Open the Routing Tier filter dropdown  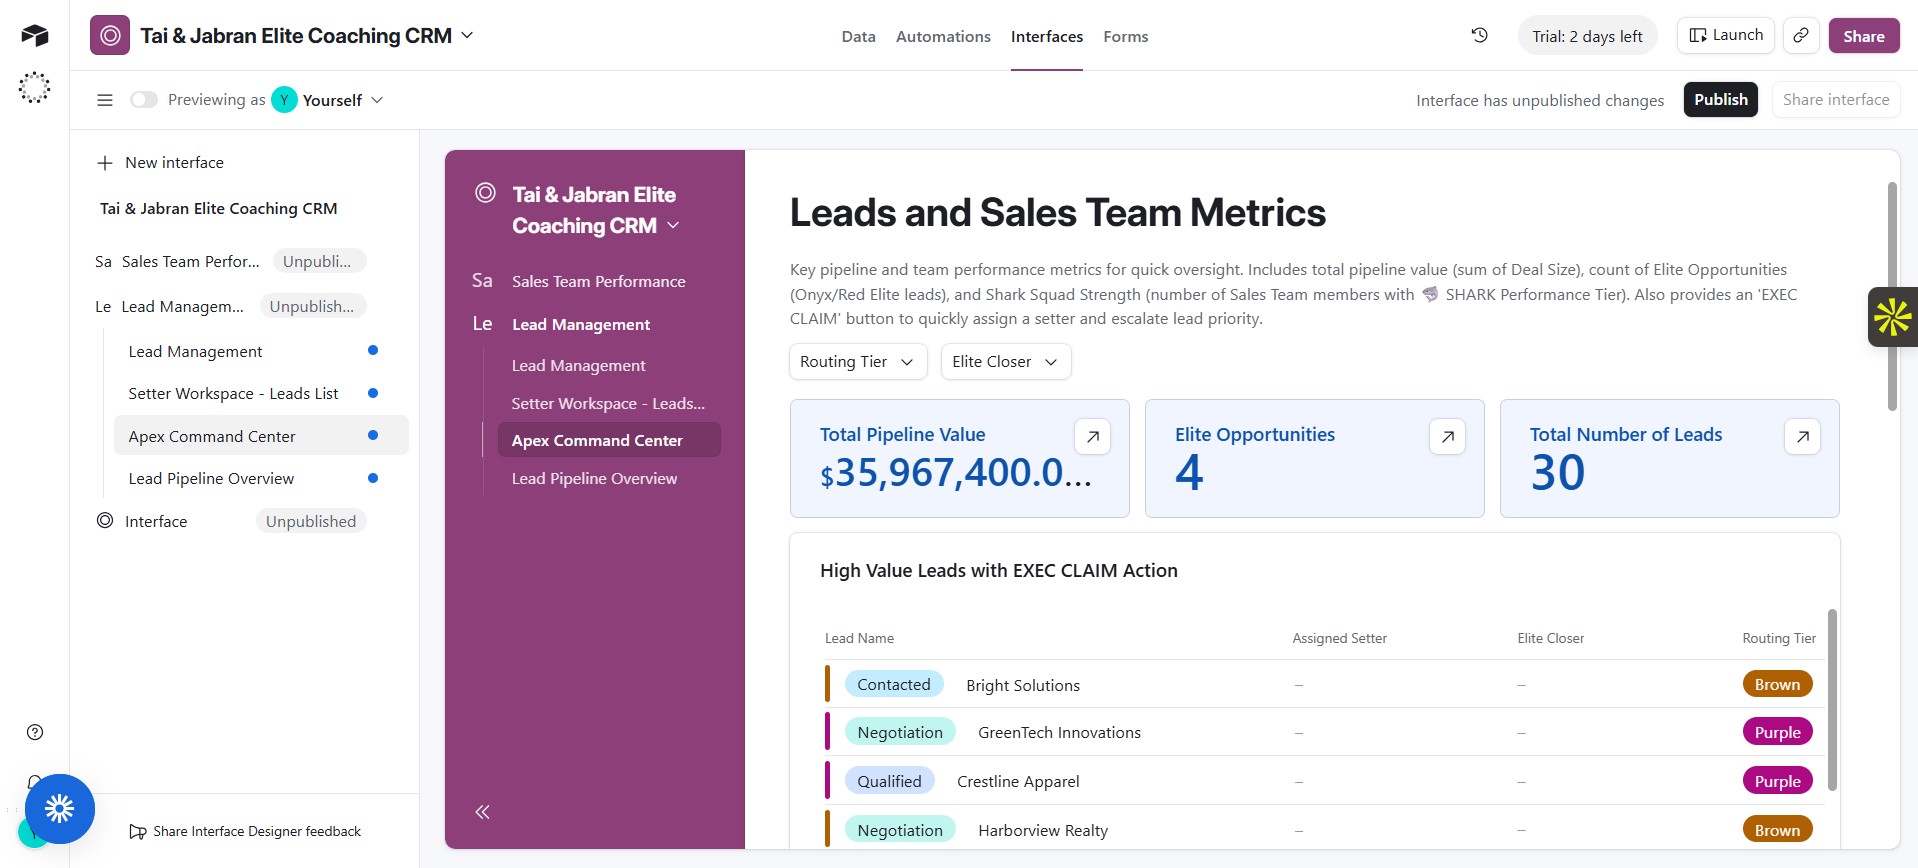[858, 362]
